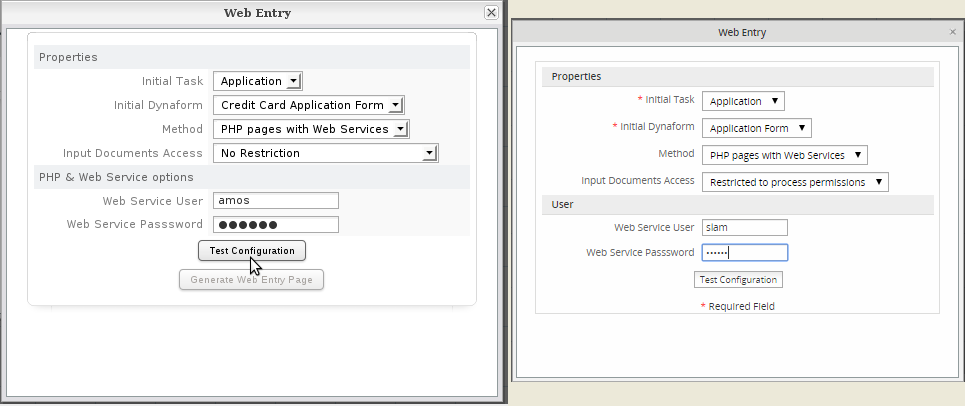Click Web Service User field containing siam
The image size is (965, 406).
tap(744, 227)
